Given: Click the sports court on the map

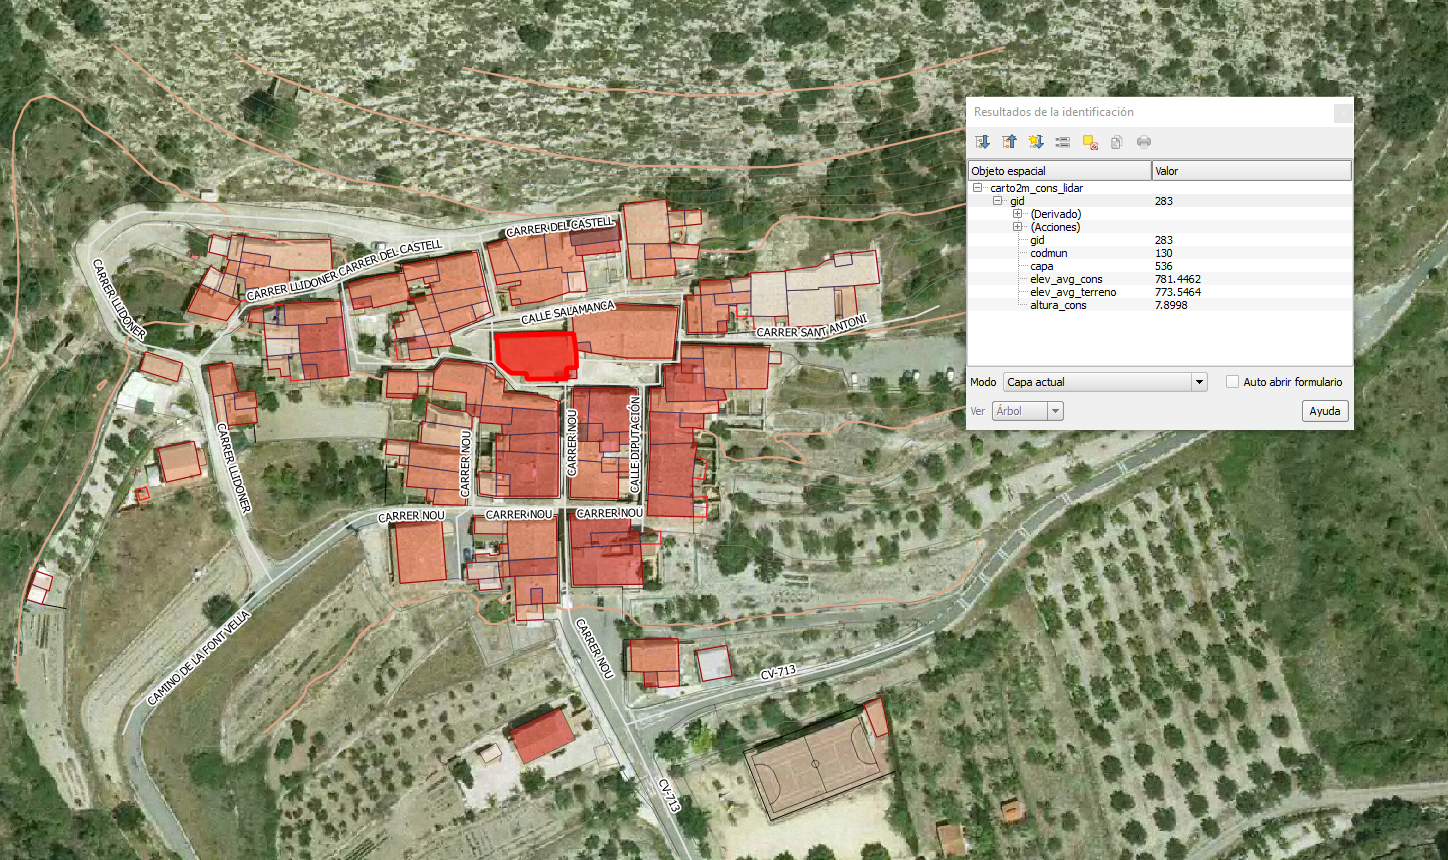Looking at the screenshot, I should (x=819, y=762).
